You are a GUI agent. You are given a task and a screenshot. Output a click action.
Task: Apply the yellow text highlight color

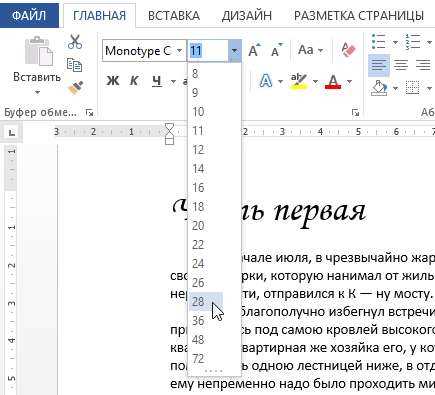click(x=299, y=81)
